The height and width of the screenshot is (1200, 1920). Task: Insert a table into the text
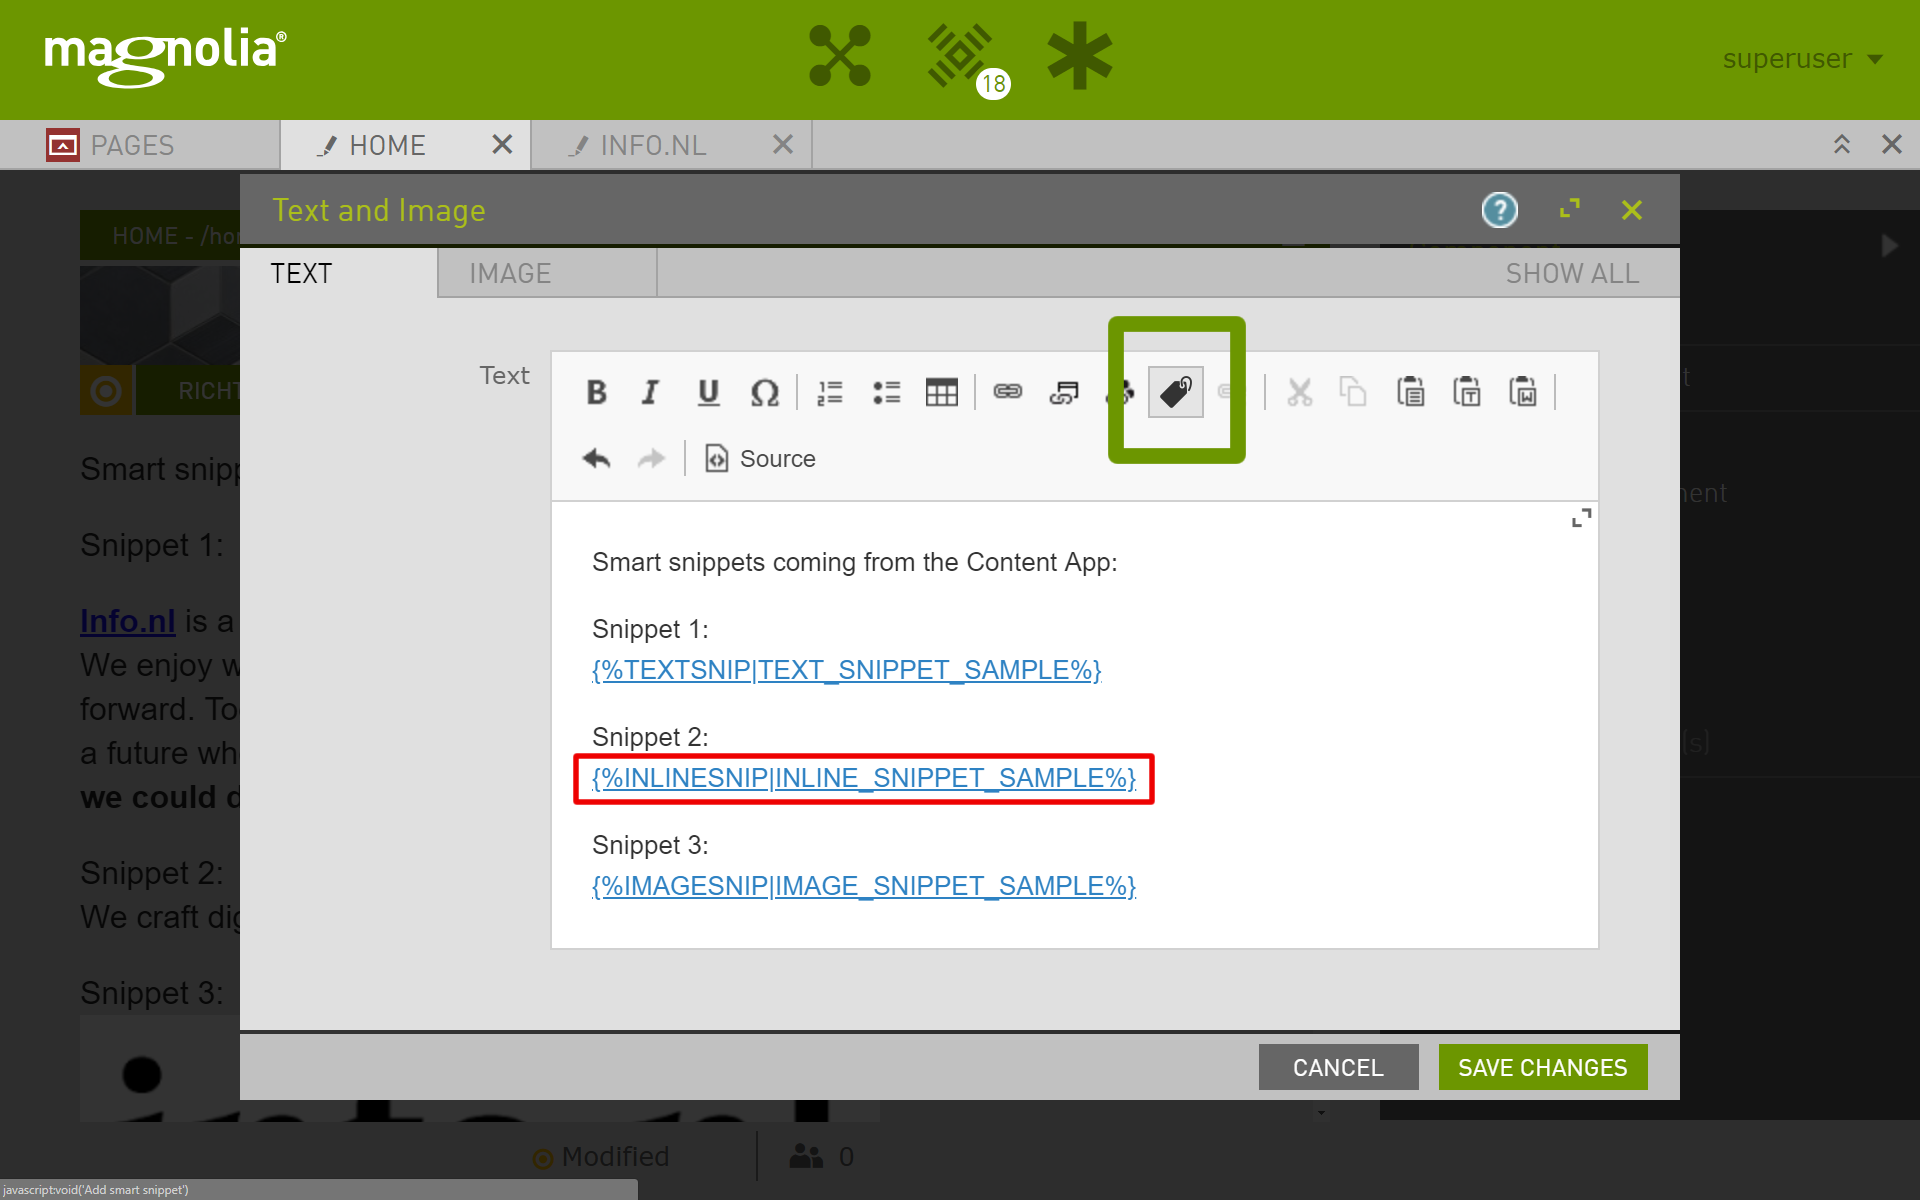tap(941, 392)
